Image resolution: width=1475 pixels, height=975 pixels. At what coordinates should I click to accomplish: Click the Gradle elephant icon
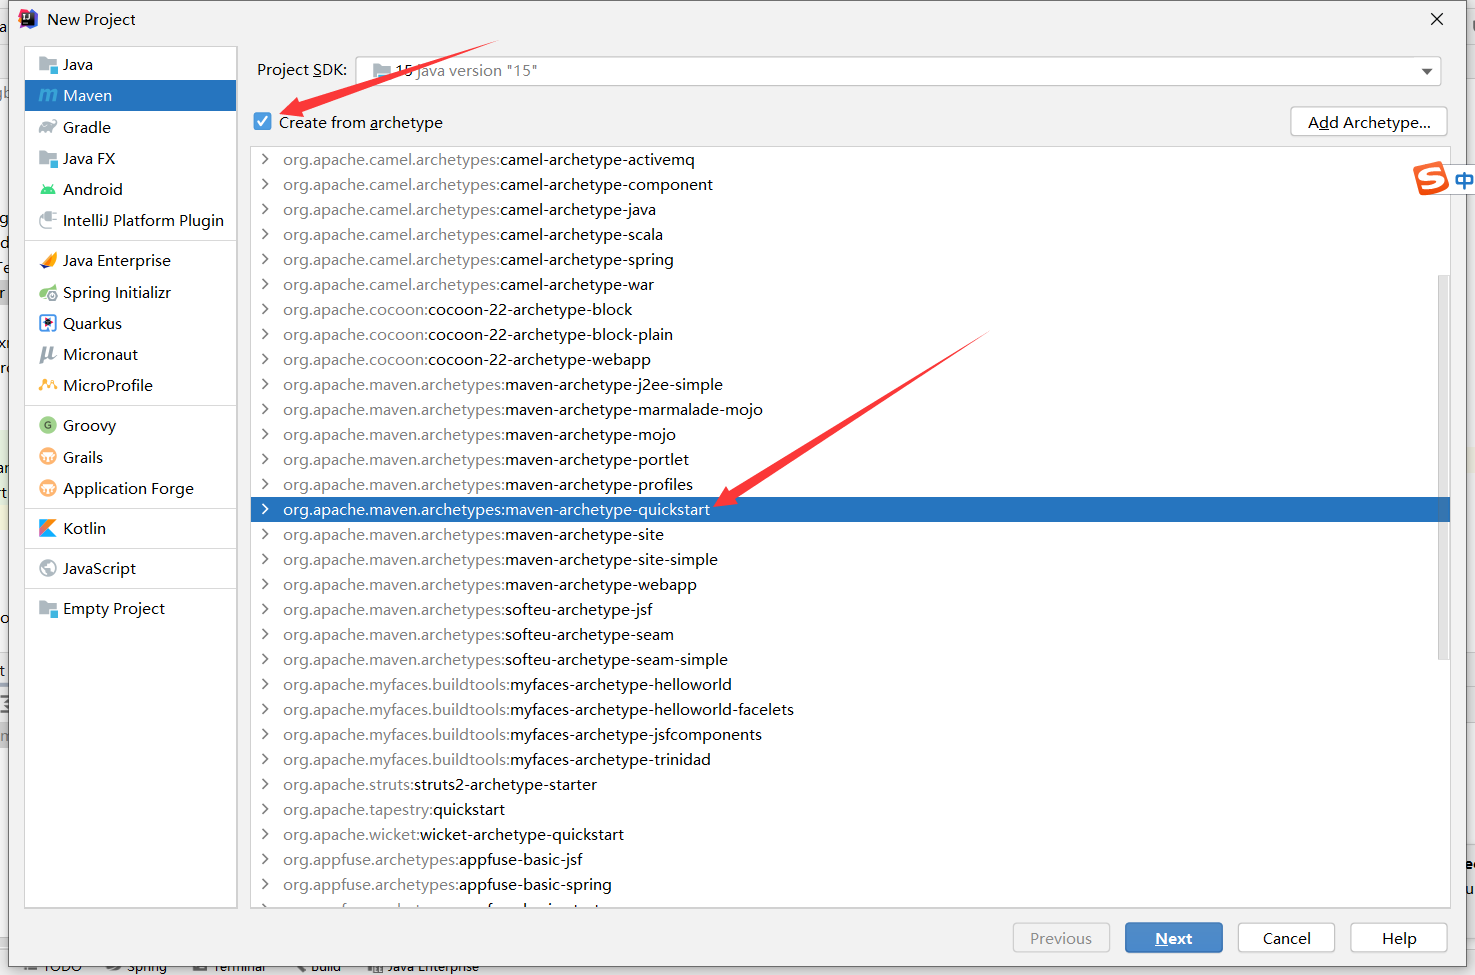48,127
